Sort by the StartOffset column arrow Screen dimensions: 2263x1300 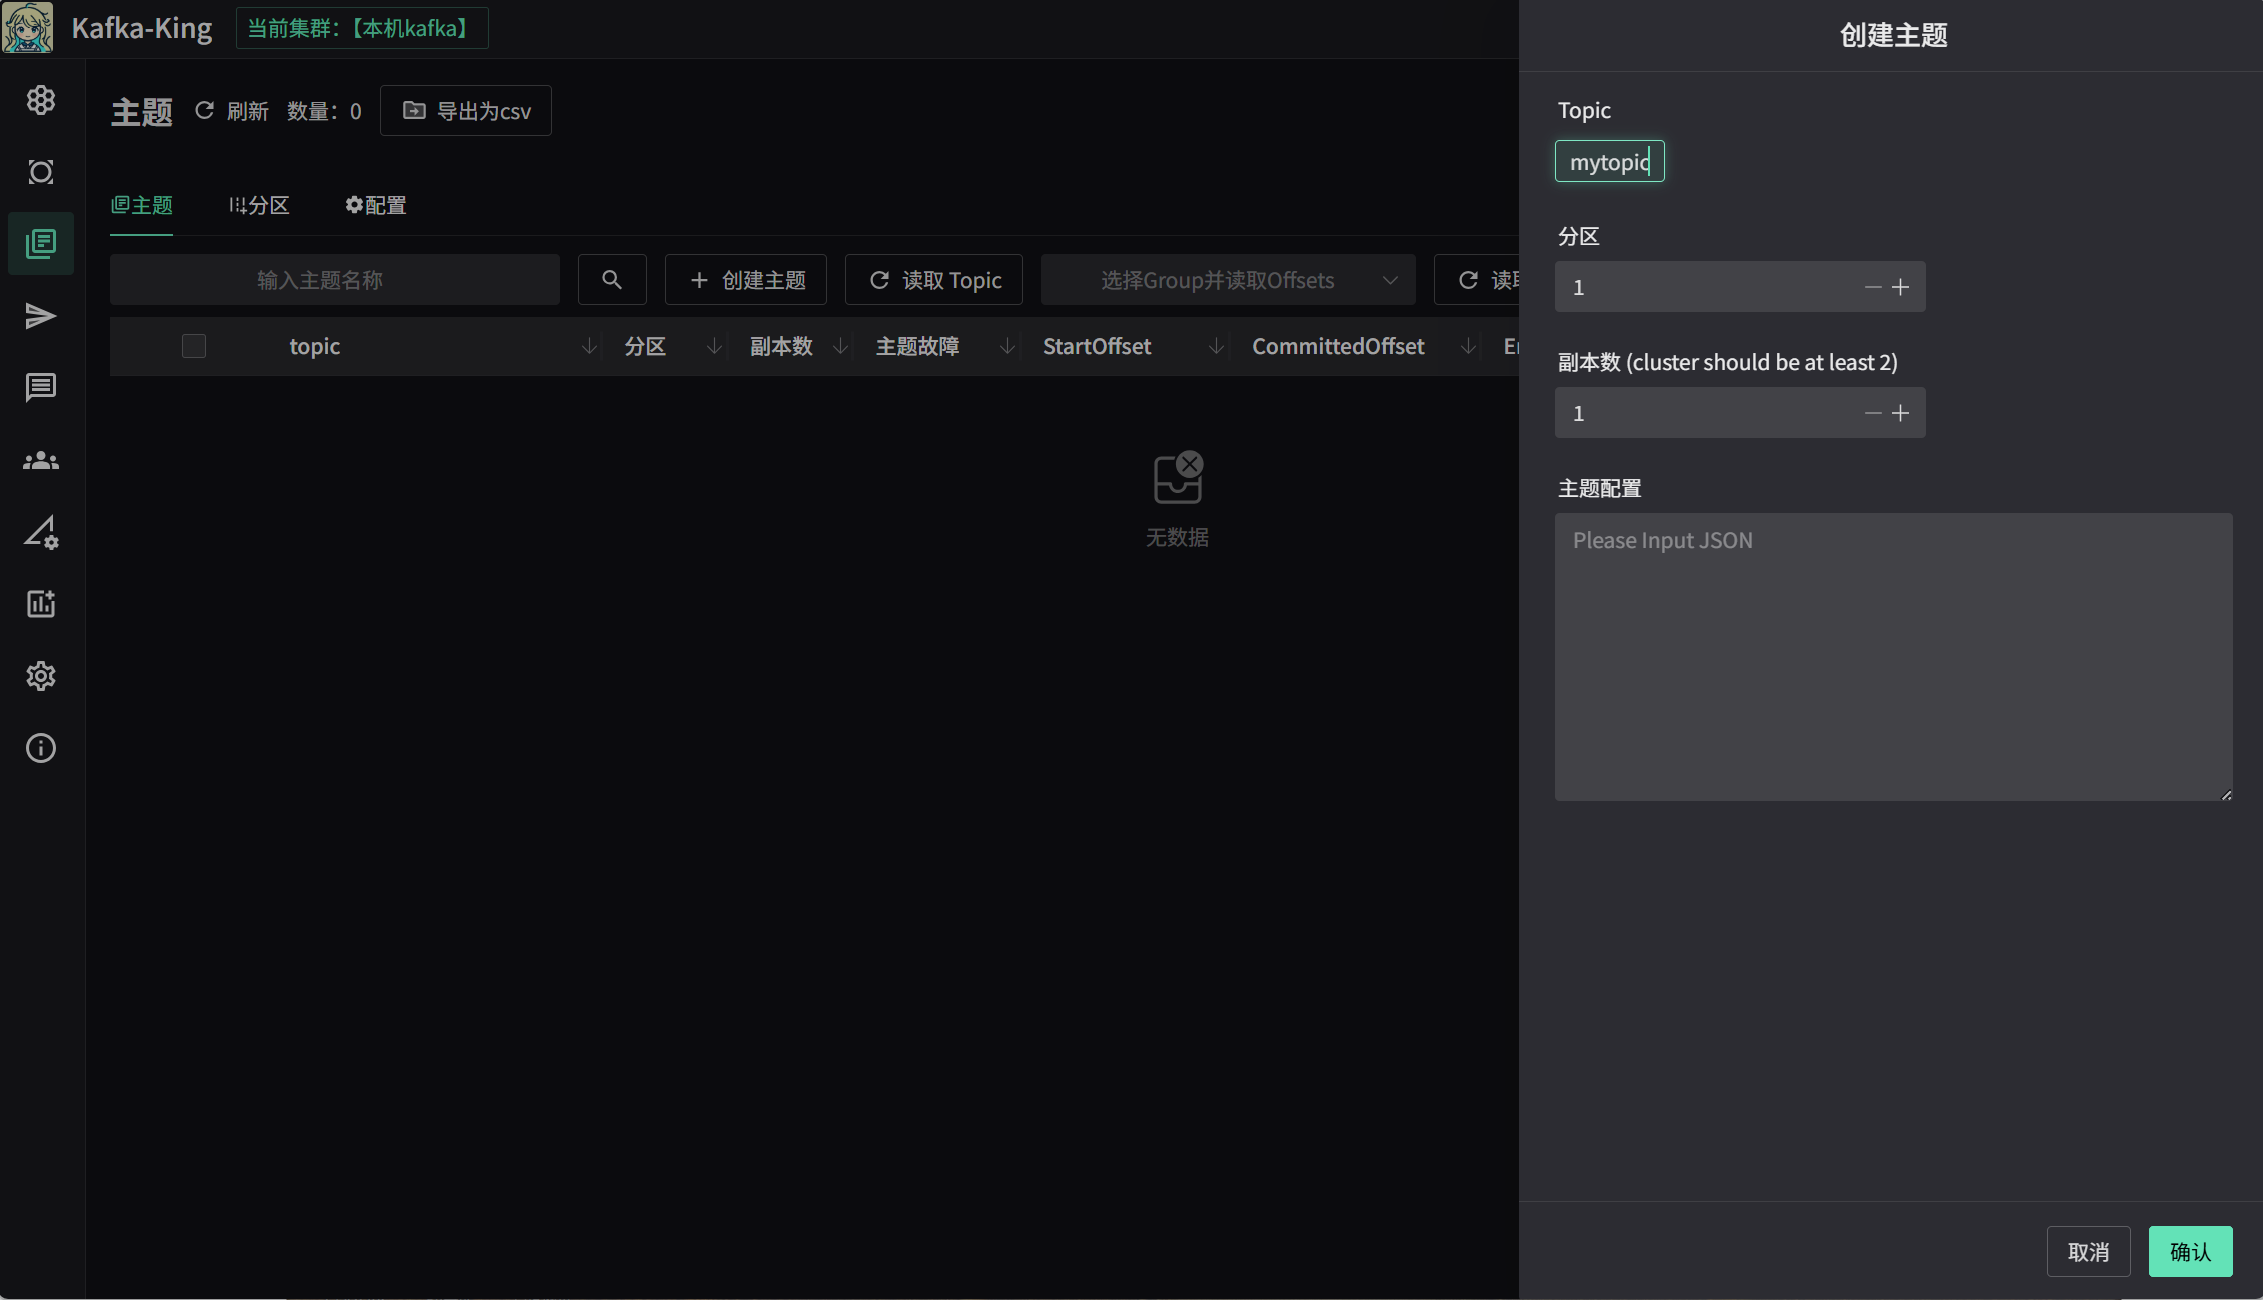pyautogui.click(x=1216, y=346)
